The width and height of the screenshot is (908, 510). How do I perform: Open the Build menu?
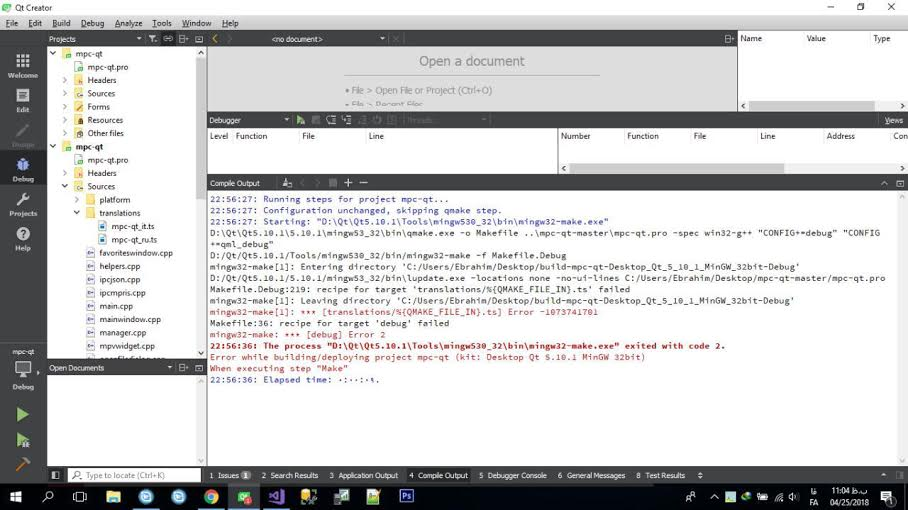(61, 23)
